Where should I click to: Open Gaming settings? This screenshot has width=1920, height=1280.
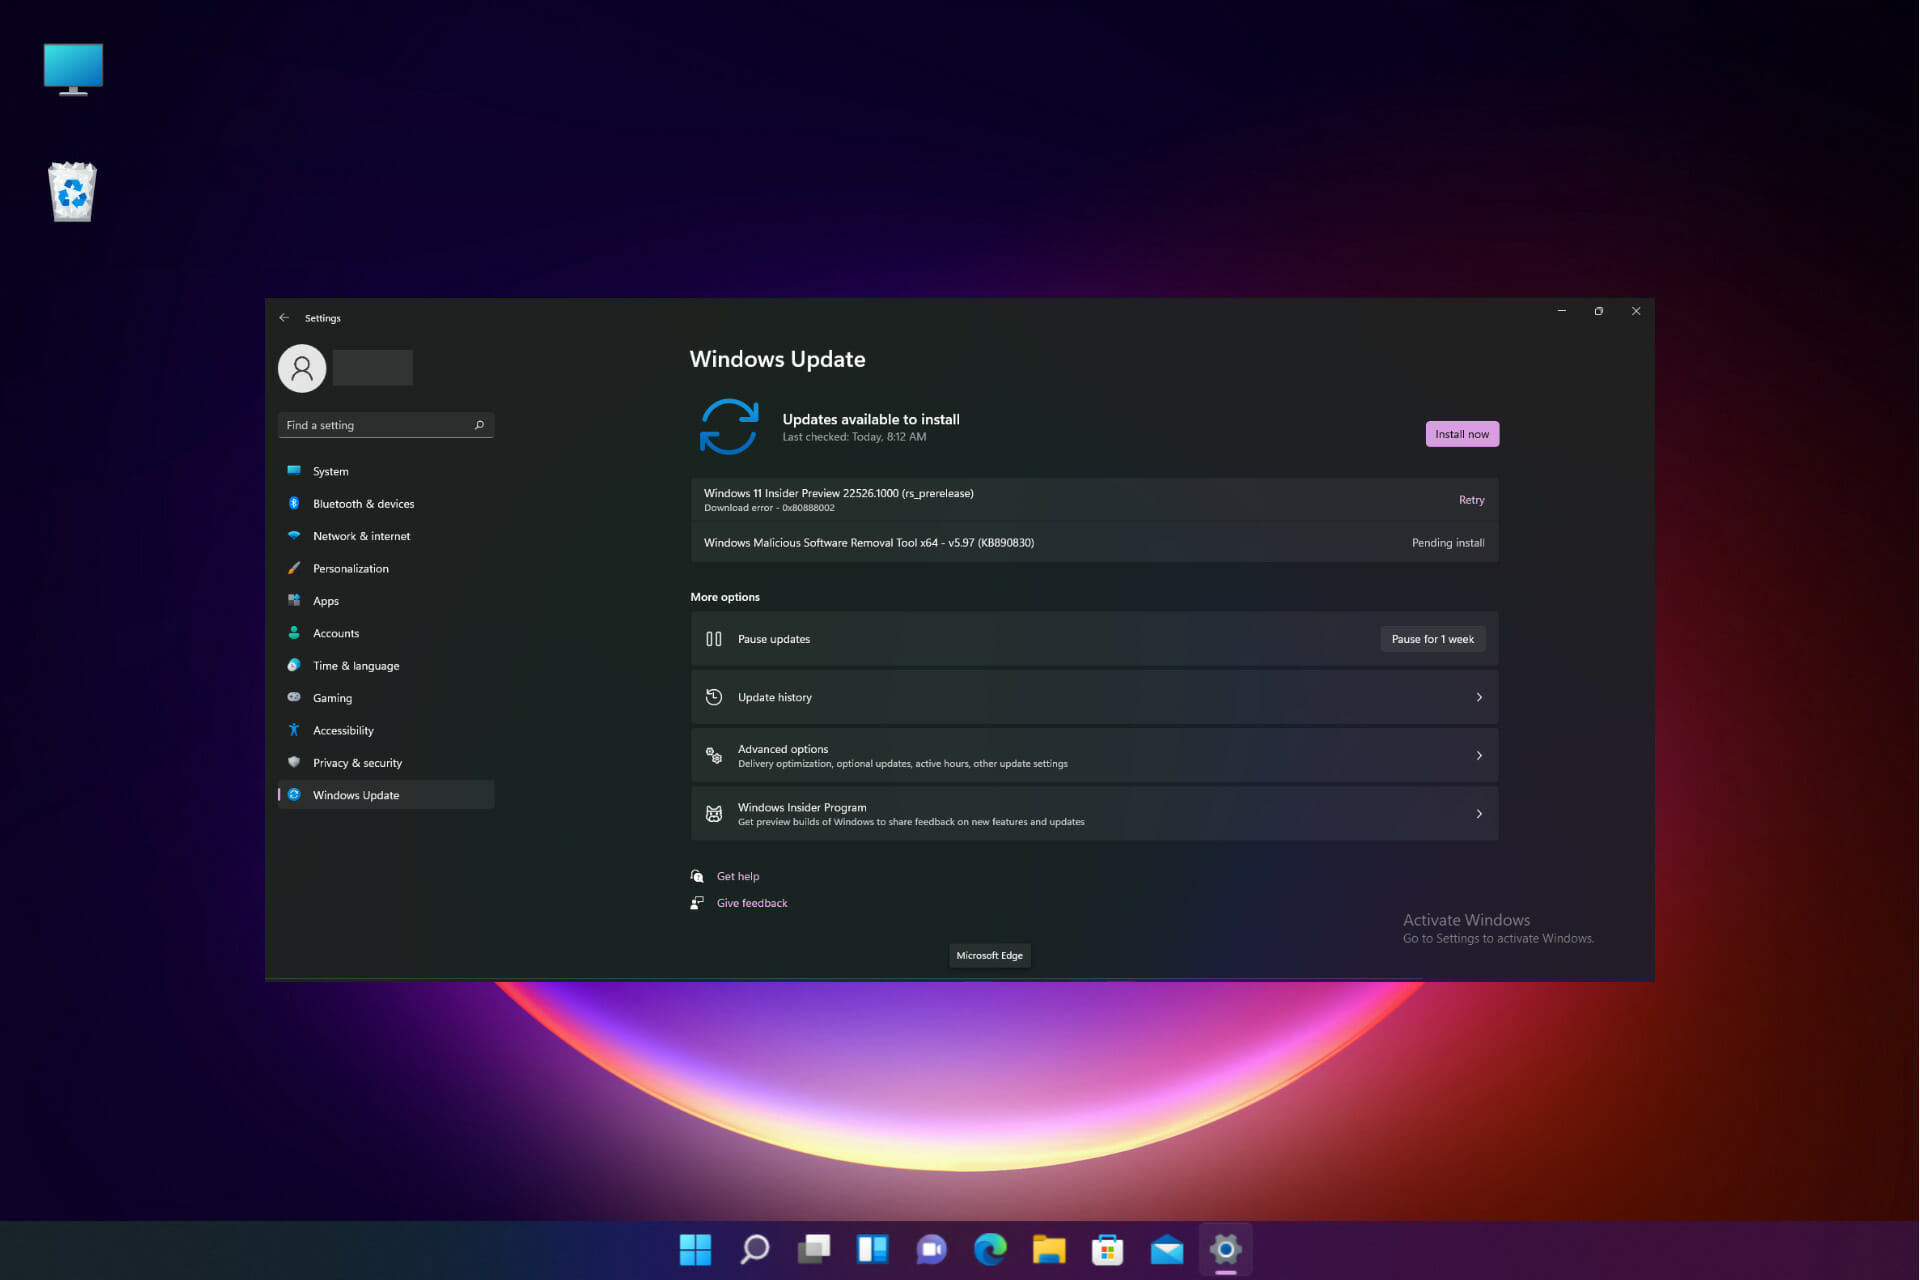[x=386, y=698]
